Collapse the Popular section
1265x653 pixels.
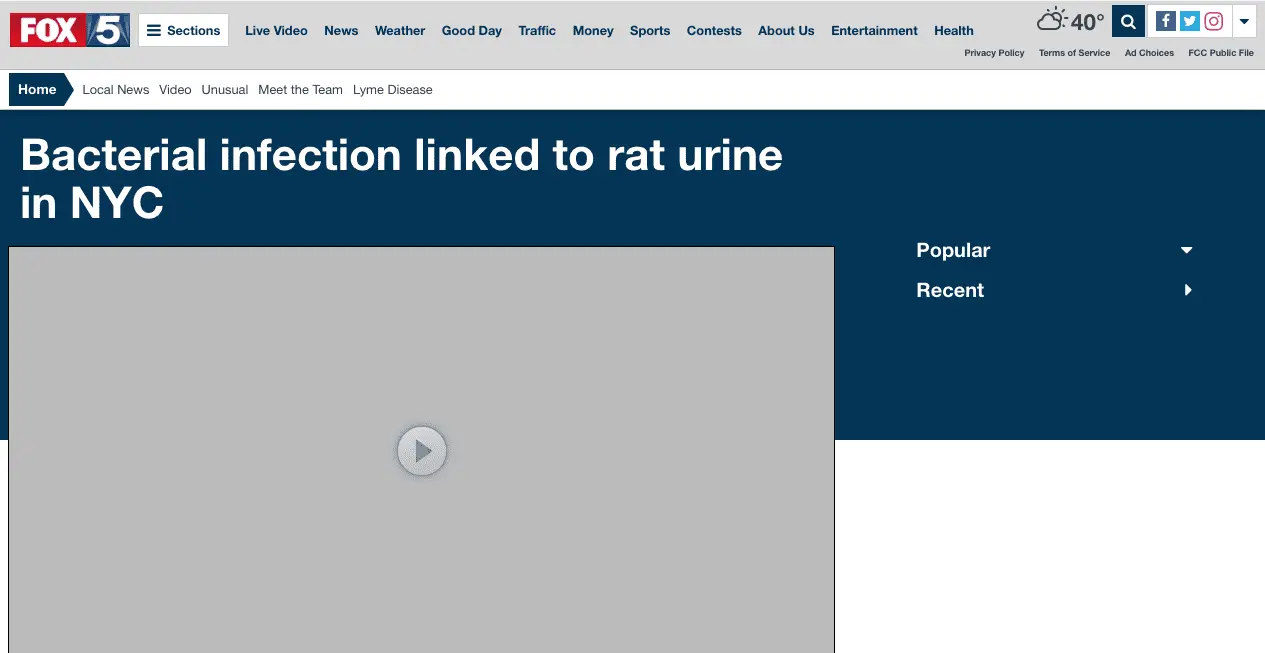coord(1187,250)
